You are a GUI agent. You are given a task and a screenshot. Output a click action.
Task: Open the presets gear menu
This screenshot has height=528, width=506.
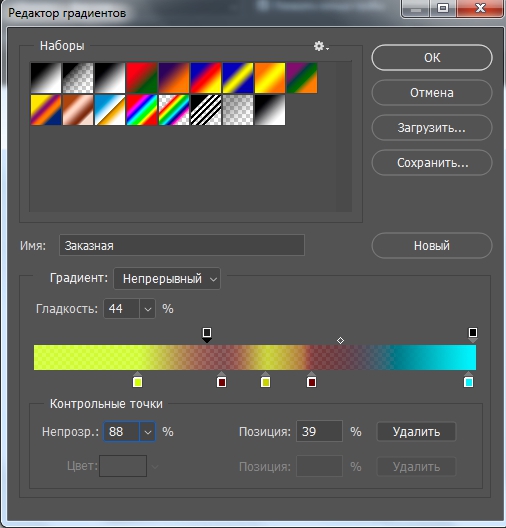point(321,46)
